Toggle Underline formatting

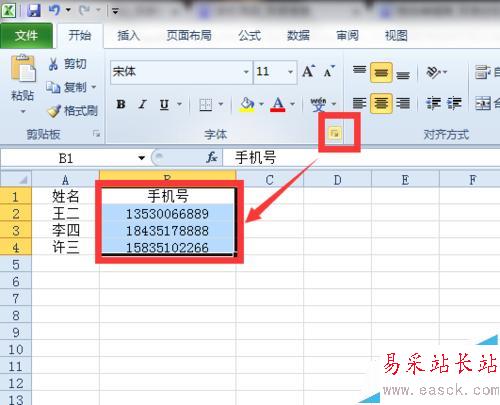pos(164,105)
